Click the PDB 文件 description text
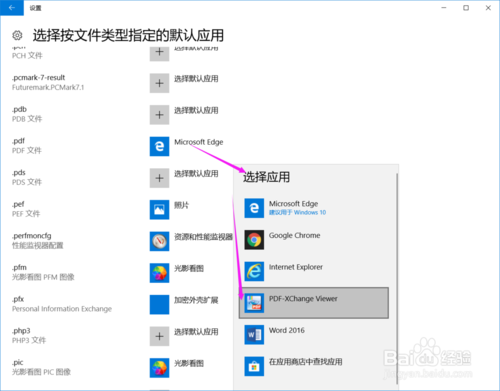This screenshot has height=391, width=500. tap(27, 119)
